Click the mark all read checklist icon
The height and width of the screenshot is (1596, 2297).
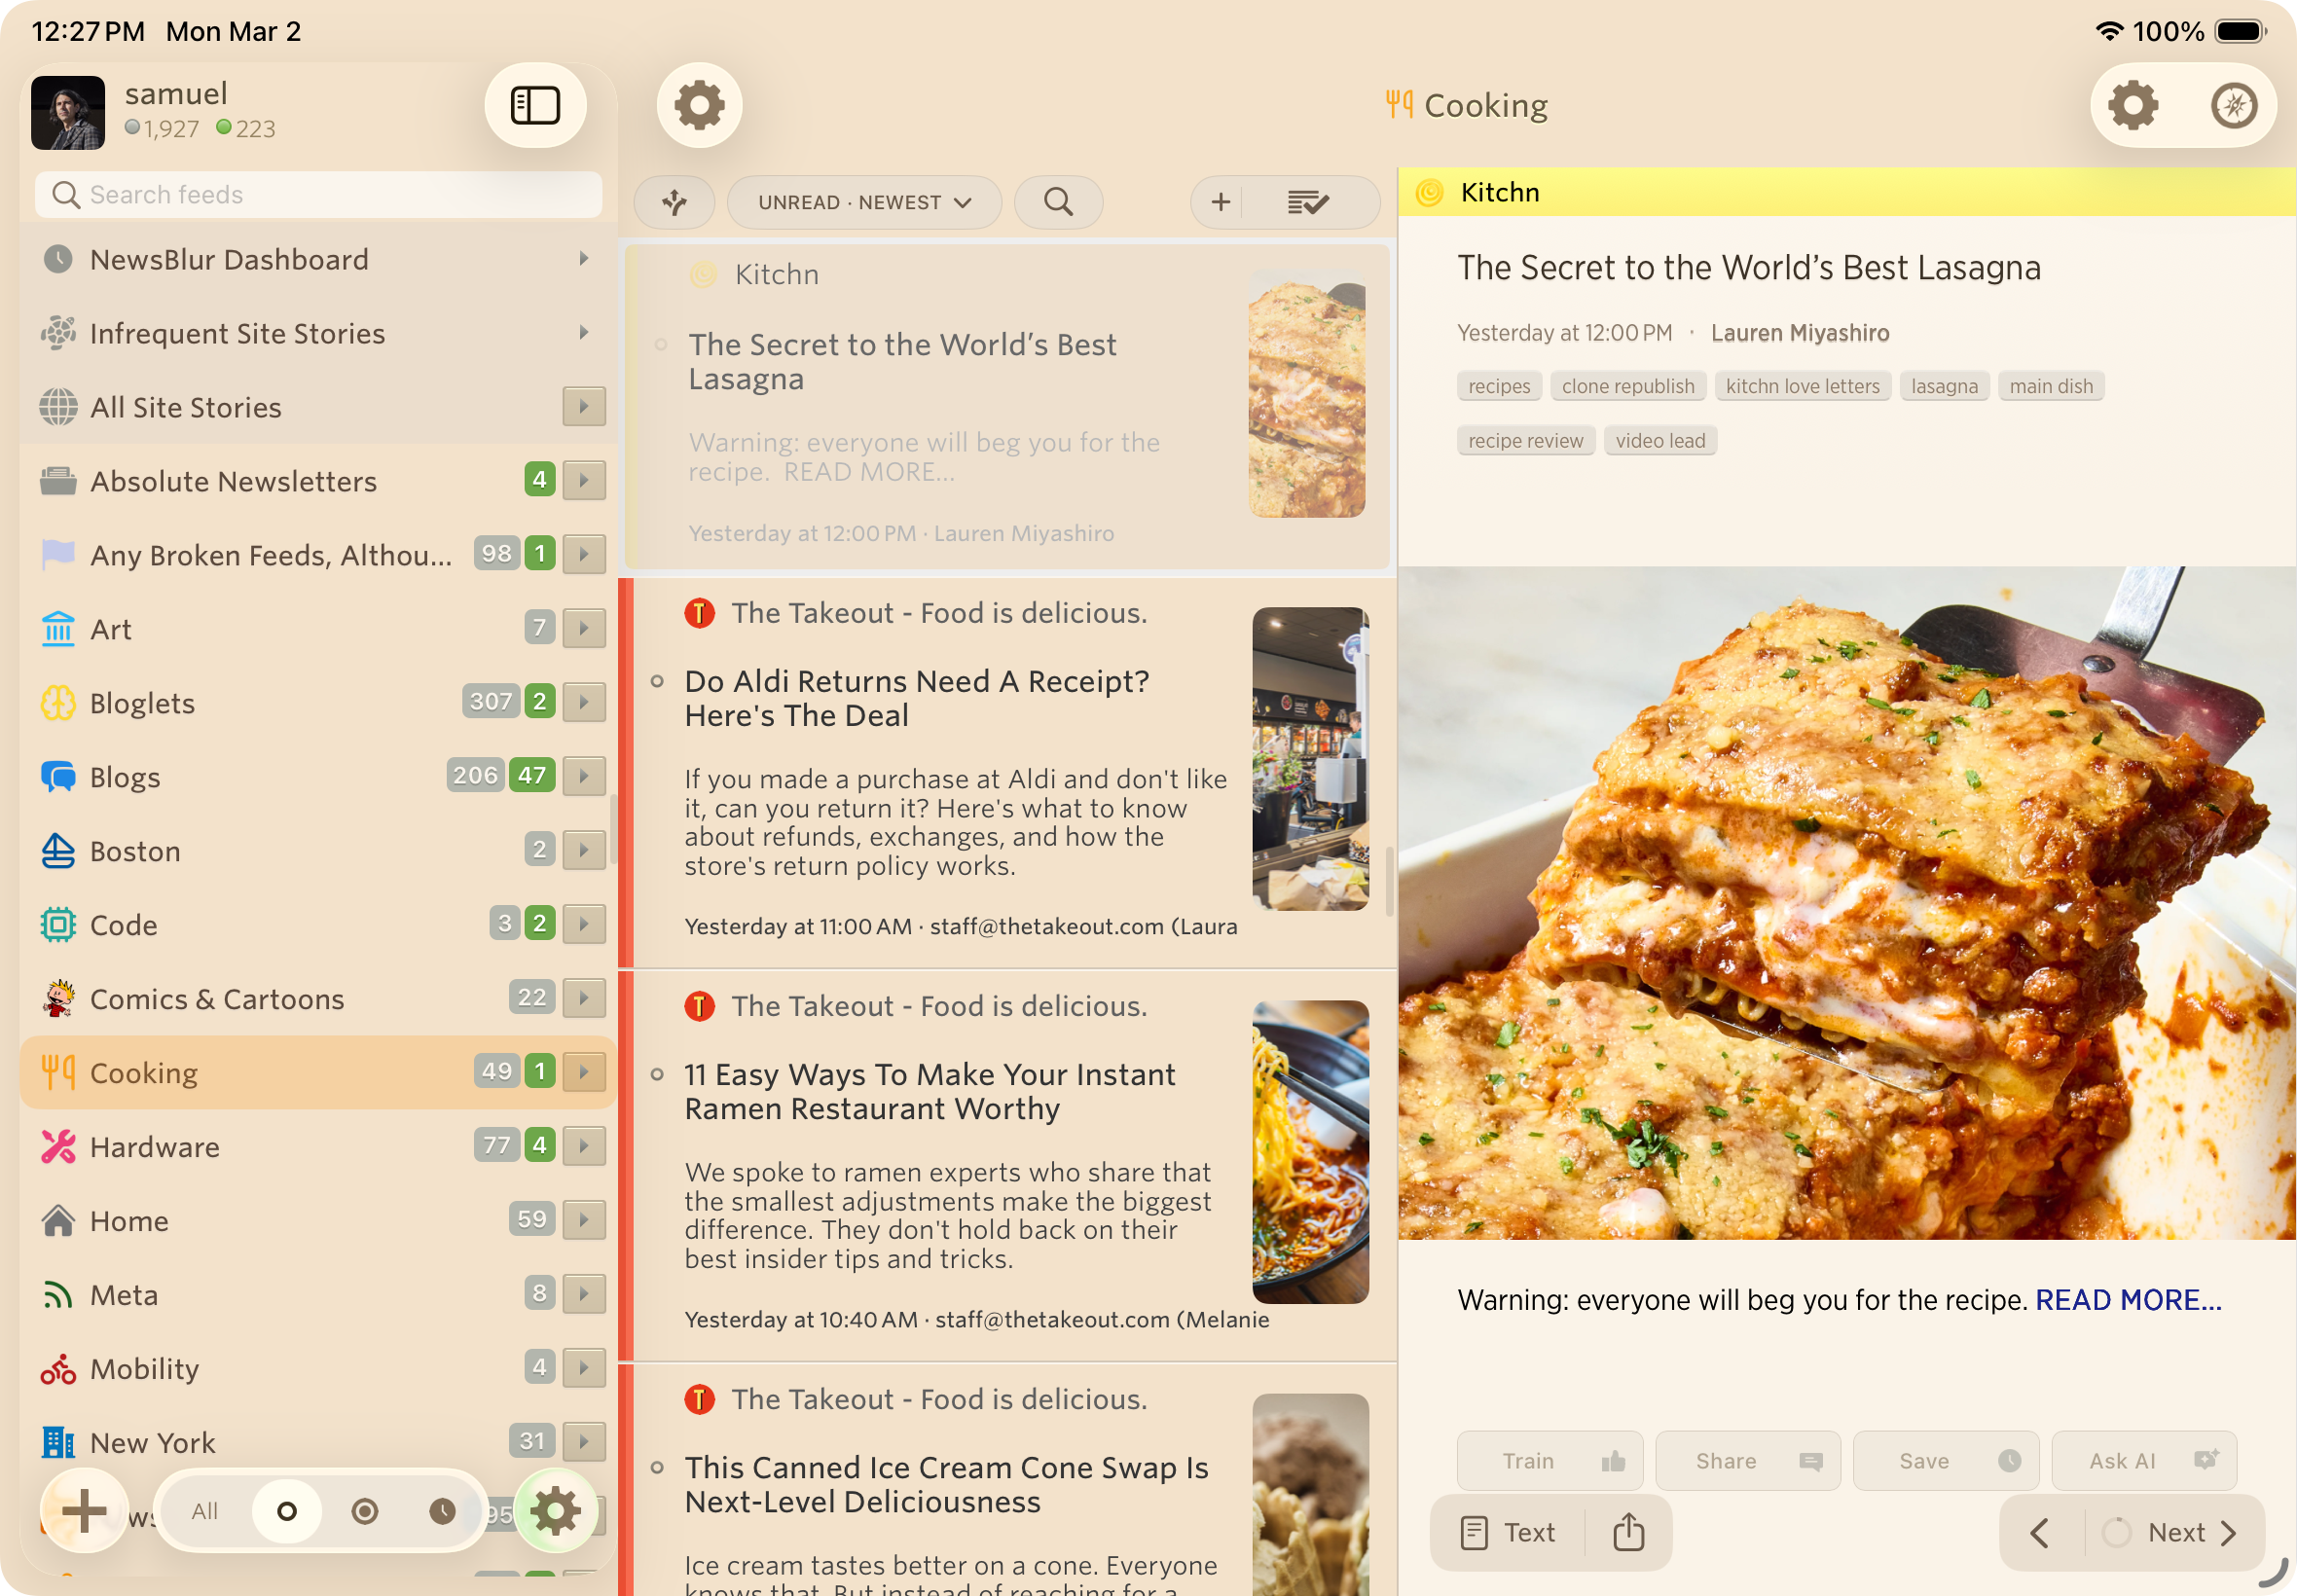pyautogui.click(x=1307, y=203)
